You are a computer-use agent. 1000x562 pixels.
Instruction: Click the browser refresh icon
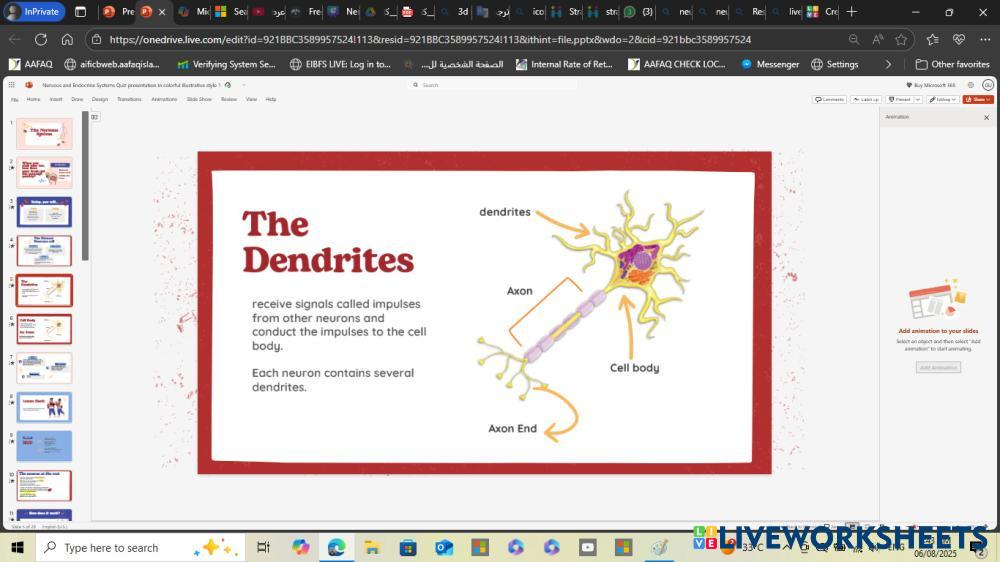click(41, 39)
